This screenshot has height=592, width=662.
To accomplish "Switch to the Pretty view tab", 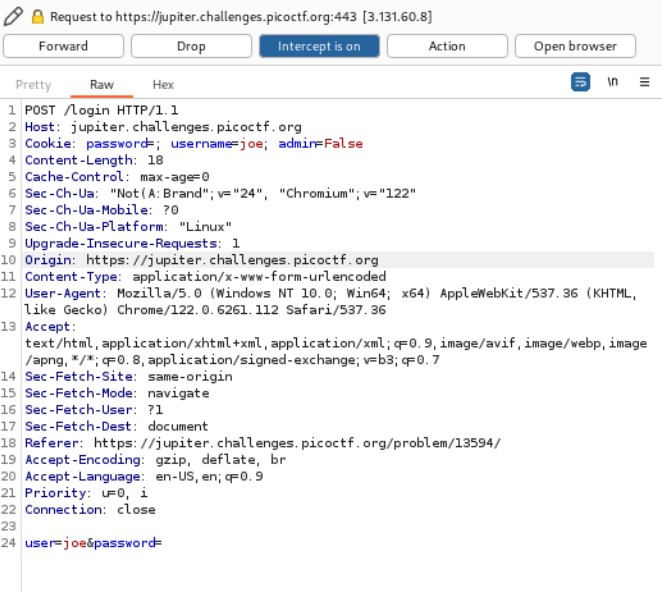I will 34,85.
